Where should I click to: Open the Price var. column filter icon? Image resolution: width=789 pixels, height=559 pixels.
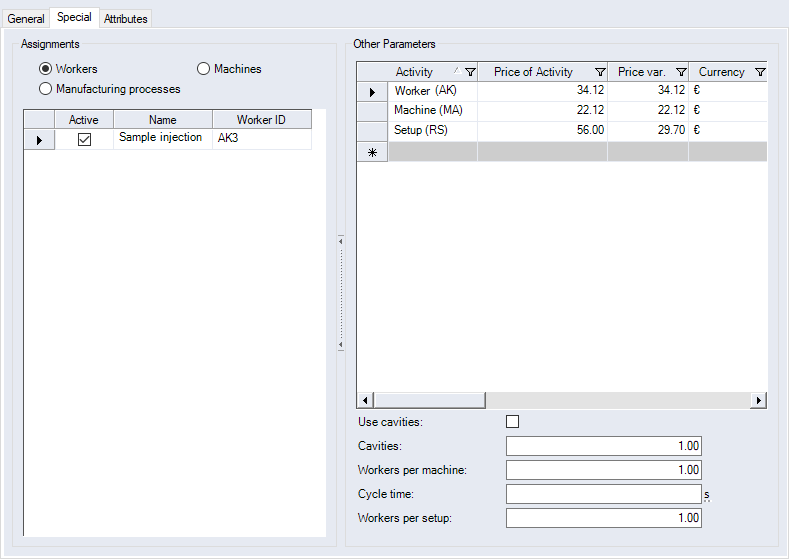[x=681, y=72]
